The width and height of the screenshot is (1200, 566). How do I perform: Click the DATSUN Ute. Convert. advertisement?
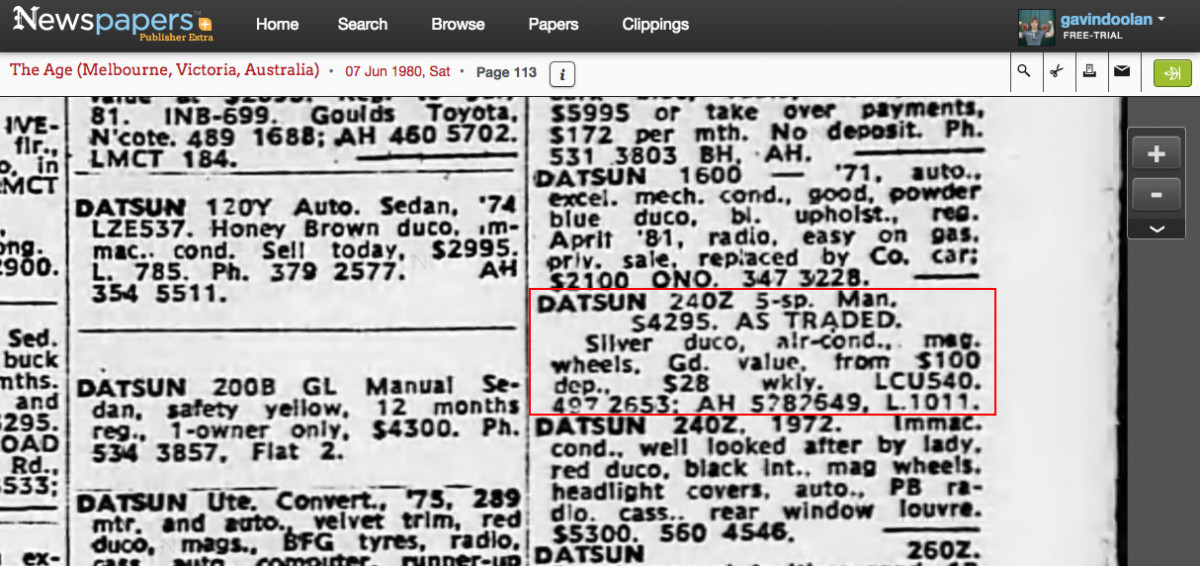pyautogui.click(x=298, y=527)
